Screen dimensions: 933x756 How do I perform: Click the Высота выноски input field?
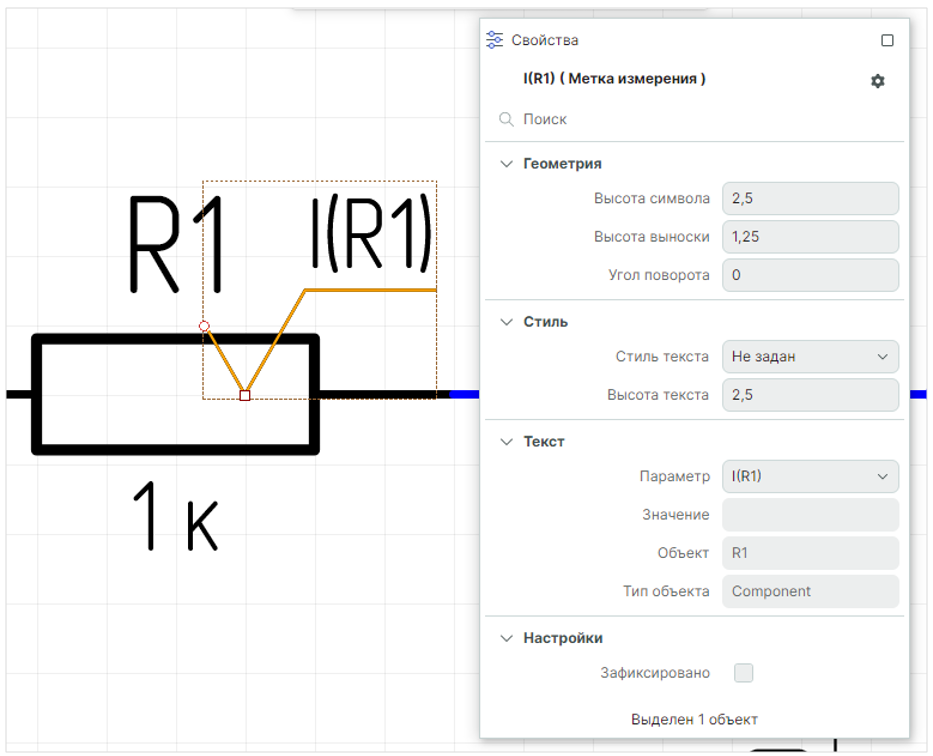coord(810,237)
